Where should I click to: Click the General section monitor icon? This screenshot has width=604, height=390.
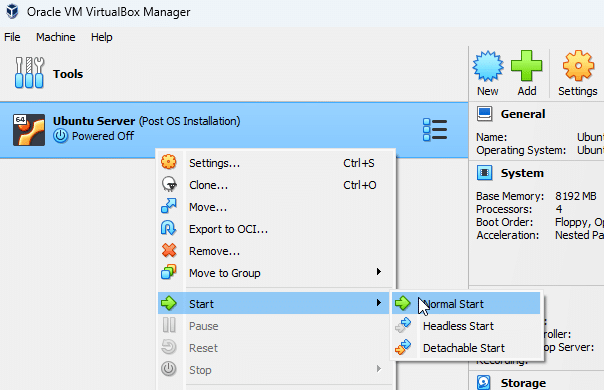485,114
